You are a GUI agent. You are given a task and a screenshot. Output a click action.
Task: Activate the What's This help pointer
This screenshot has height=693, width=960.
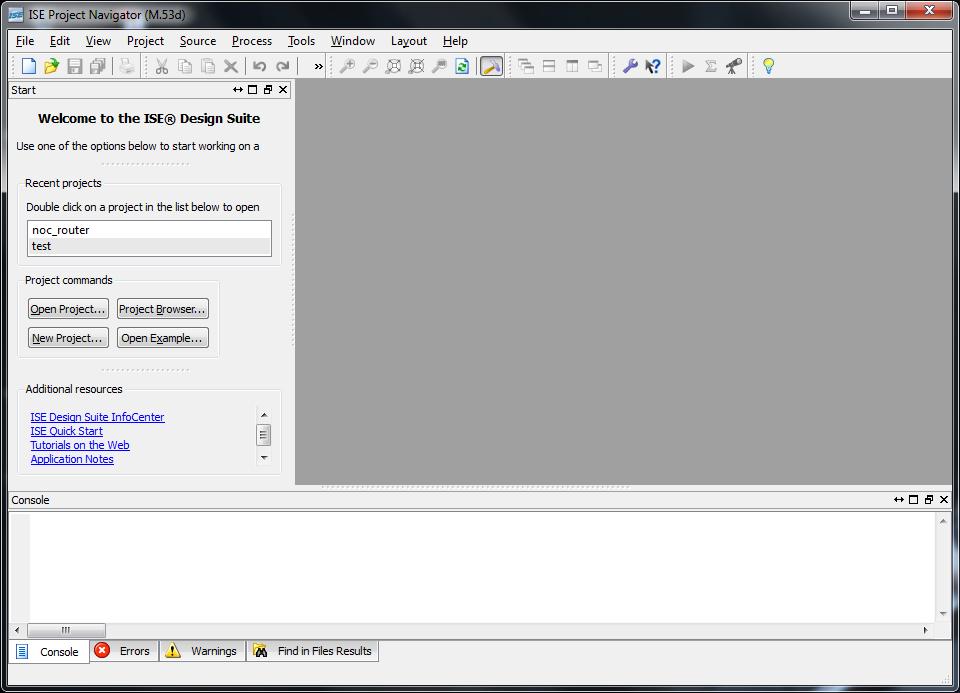(653, 66)
